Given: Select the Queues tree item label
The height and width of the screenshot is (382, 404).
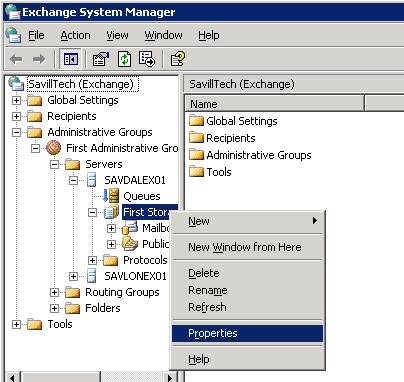Looking at the screenshot, I should (x=142, y=196).
